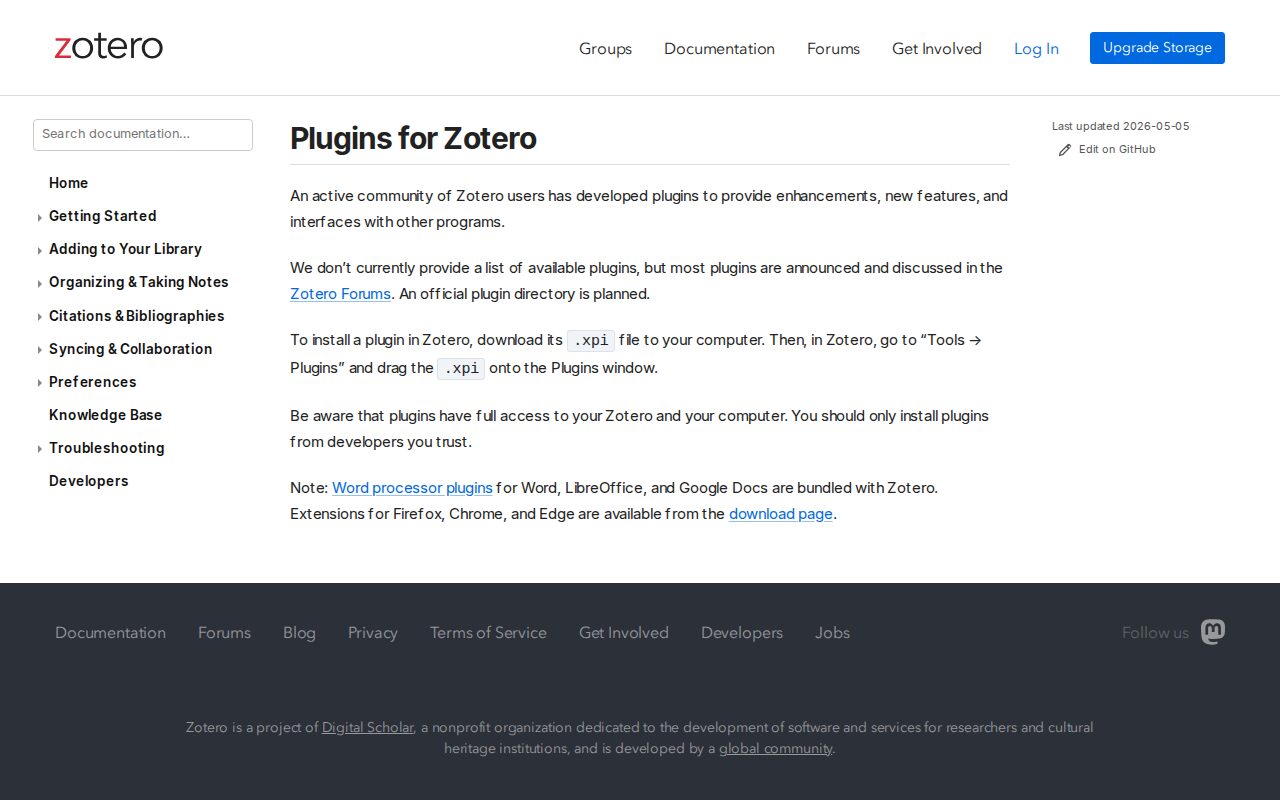Follow the Zotero Forums link in the text

pos(340,294)
